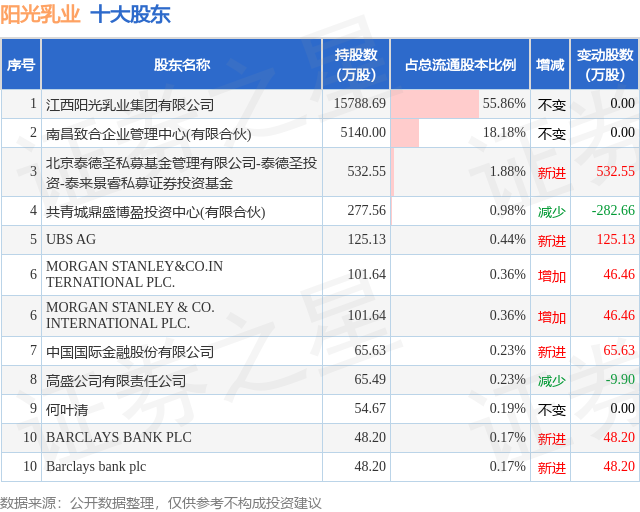Screen dimensions: 640x512
Task: Click shareholder 中国国际金融股份有限公司
Action: (130, 352)
